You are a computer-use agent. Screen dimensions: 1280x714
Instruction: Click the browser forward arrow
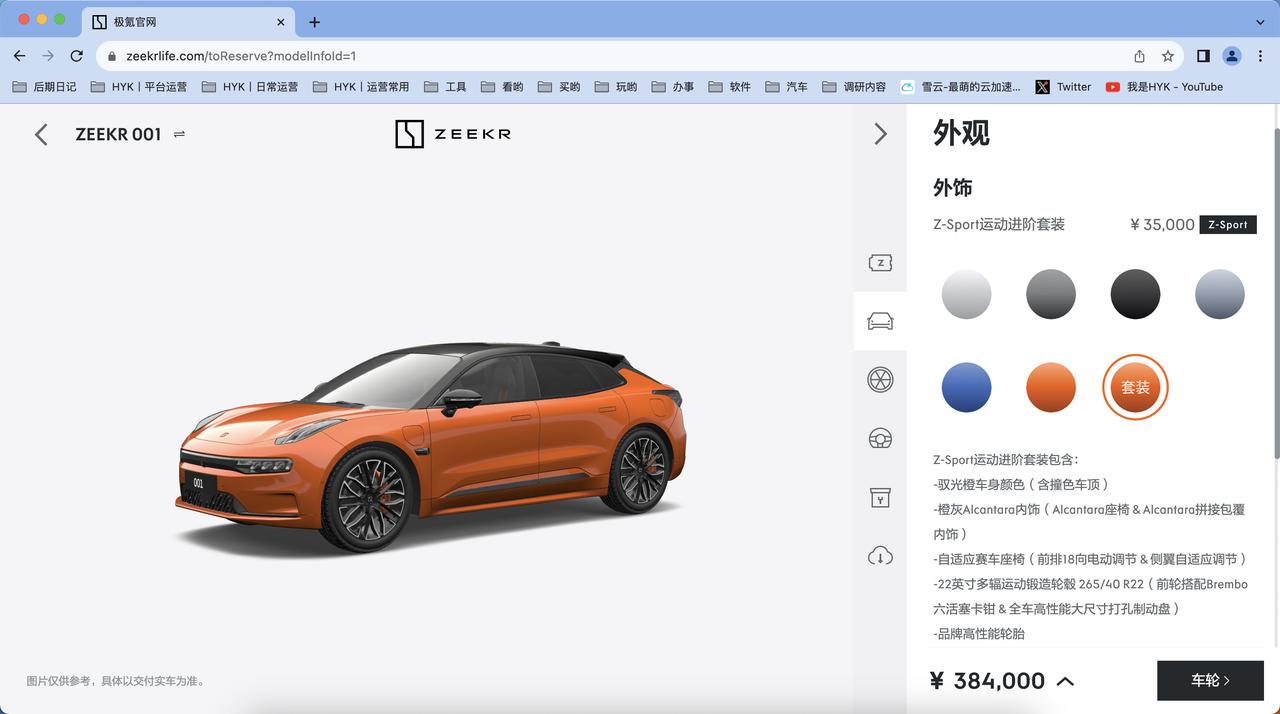(48, 56)
